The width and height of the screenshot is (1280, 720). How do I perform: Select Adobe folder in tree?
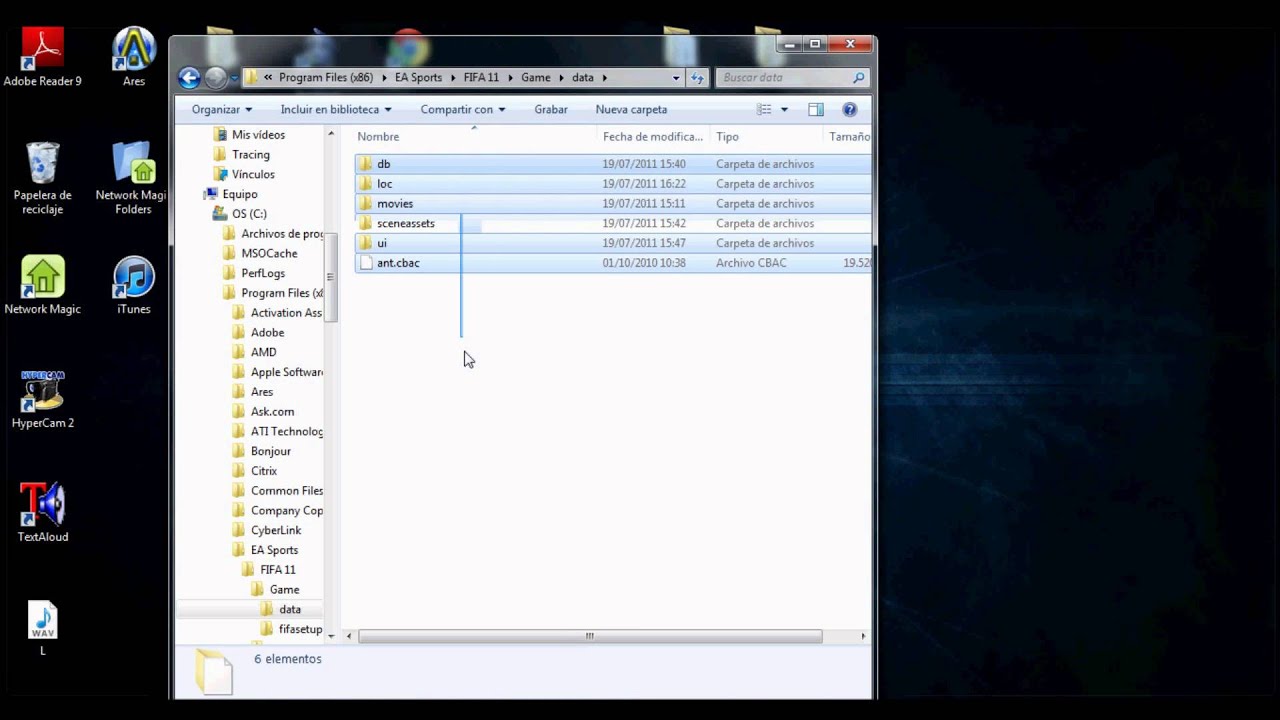[267, 333]
